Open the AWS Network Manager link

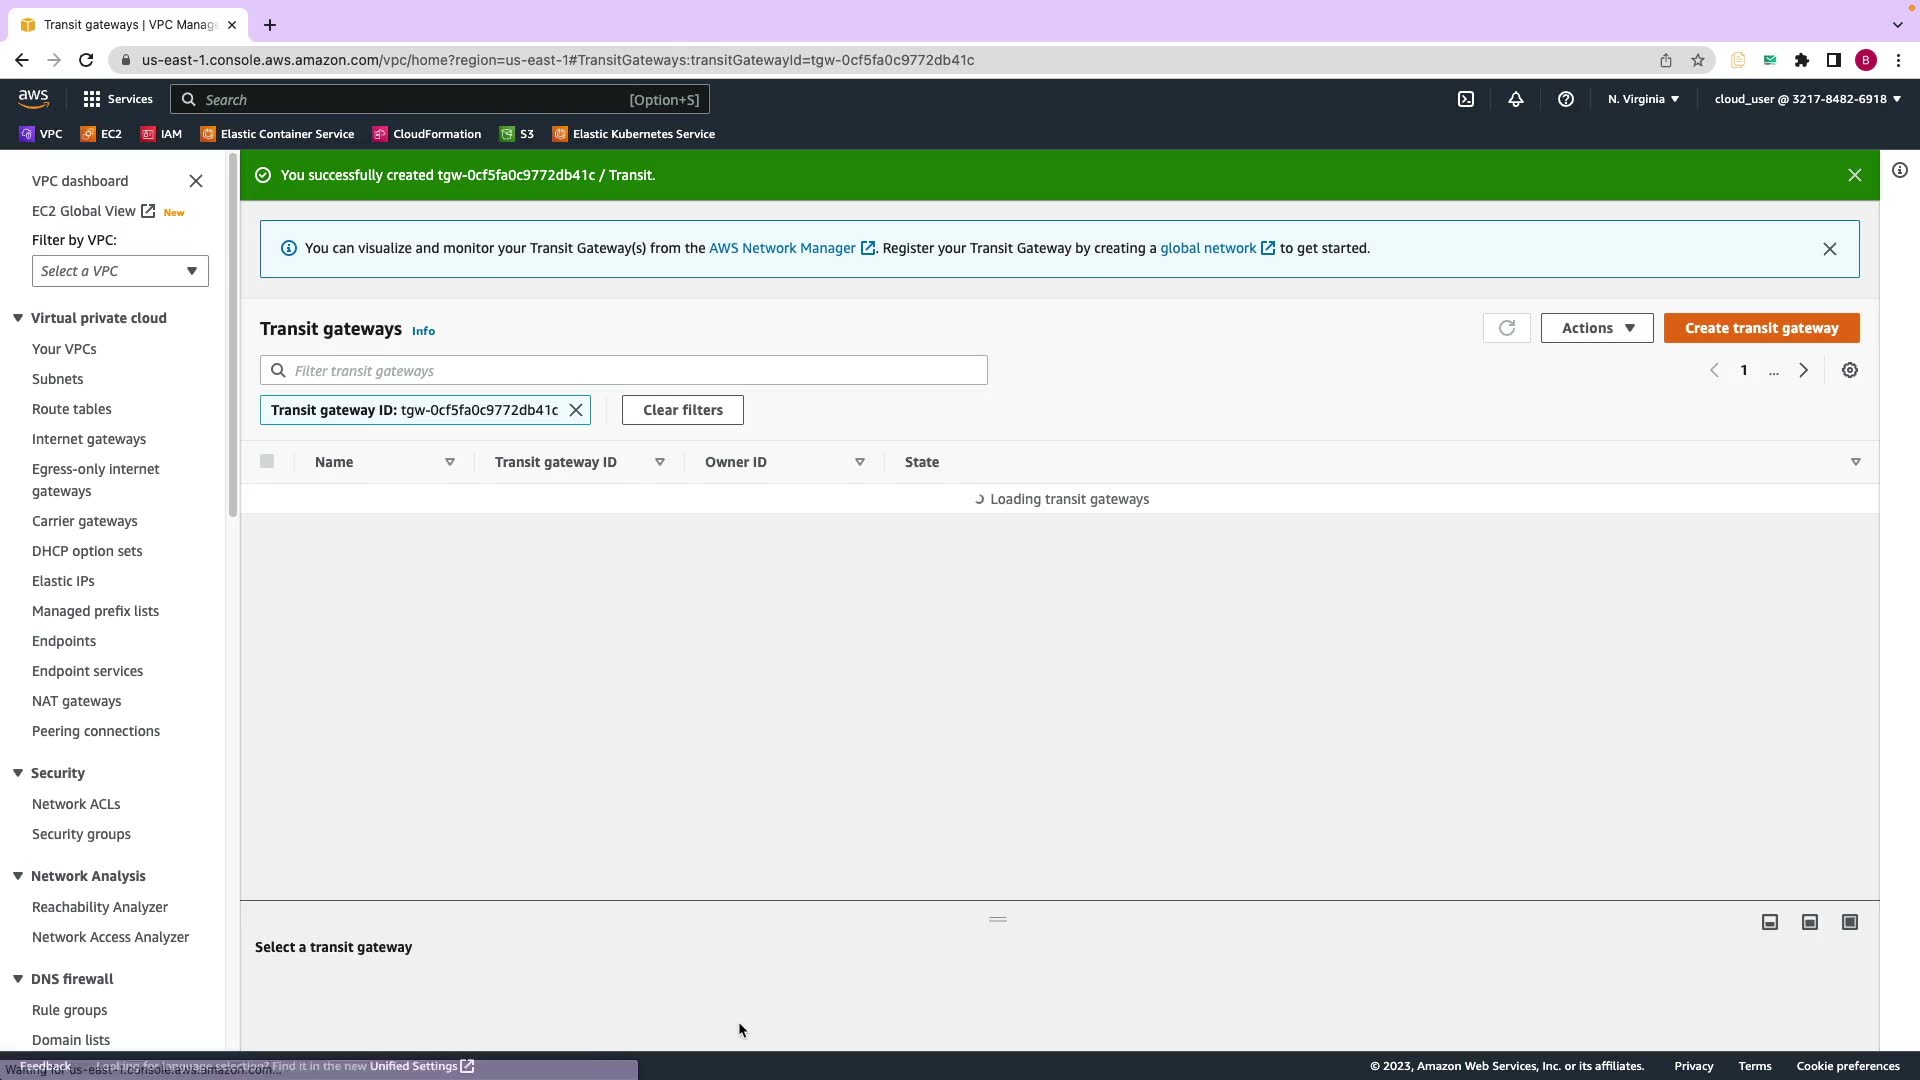pyautogui.click(x=782, y=248)
